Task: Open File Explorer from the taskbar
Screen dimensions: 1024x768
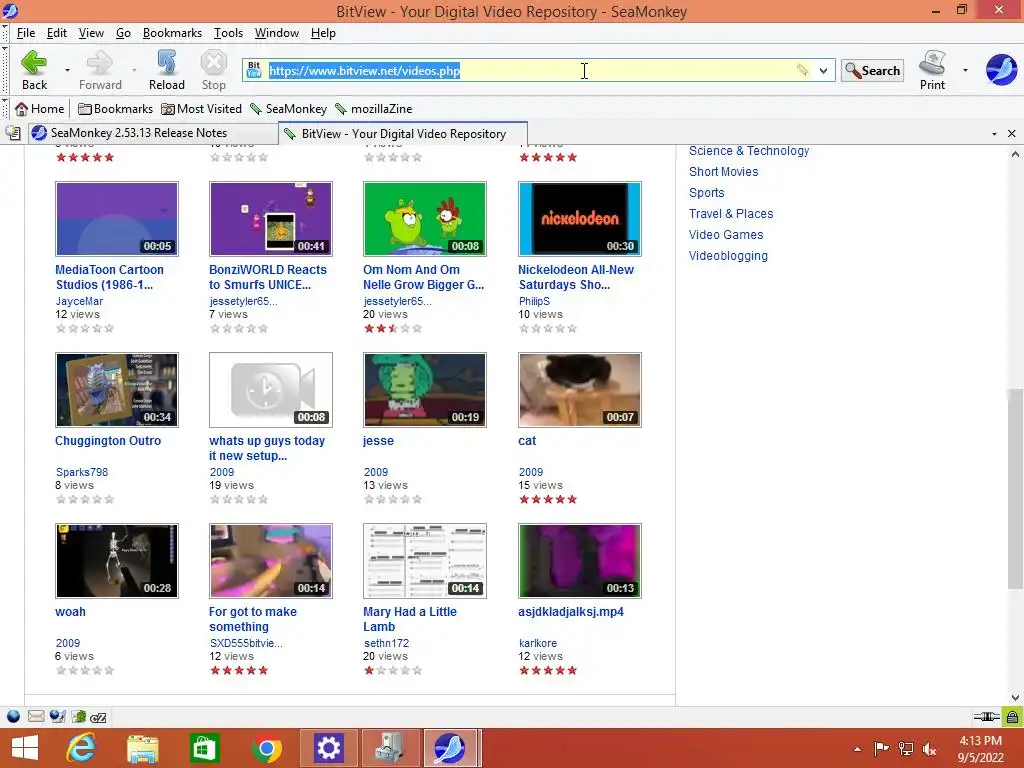Action: pyautogui.click(x=142, y=748)
